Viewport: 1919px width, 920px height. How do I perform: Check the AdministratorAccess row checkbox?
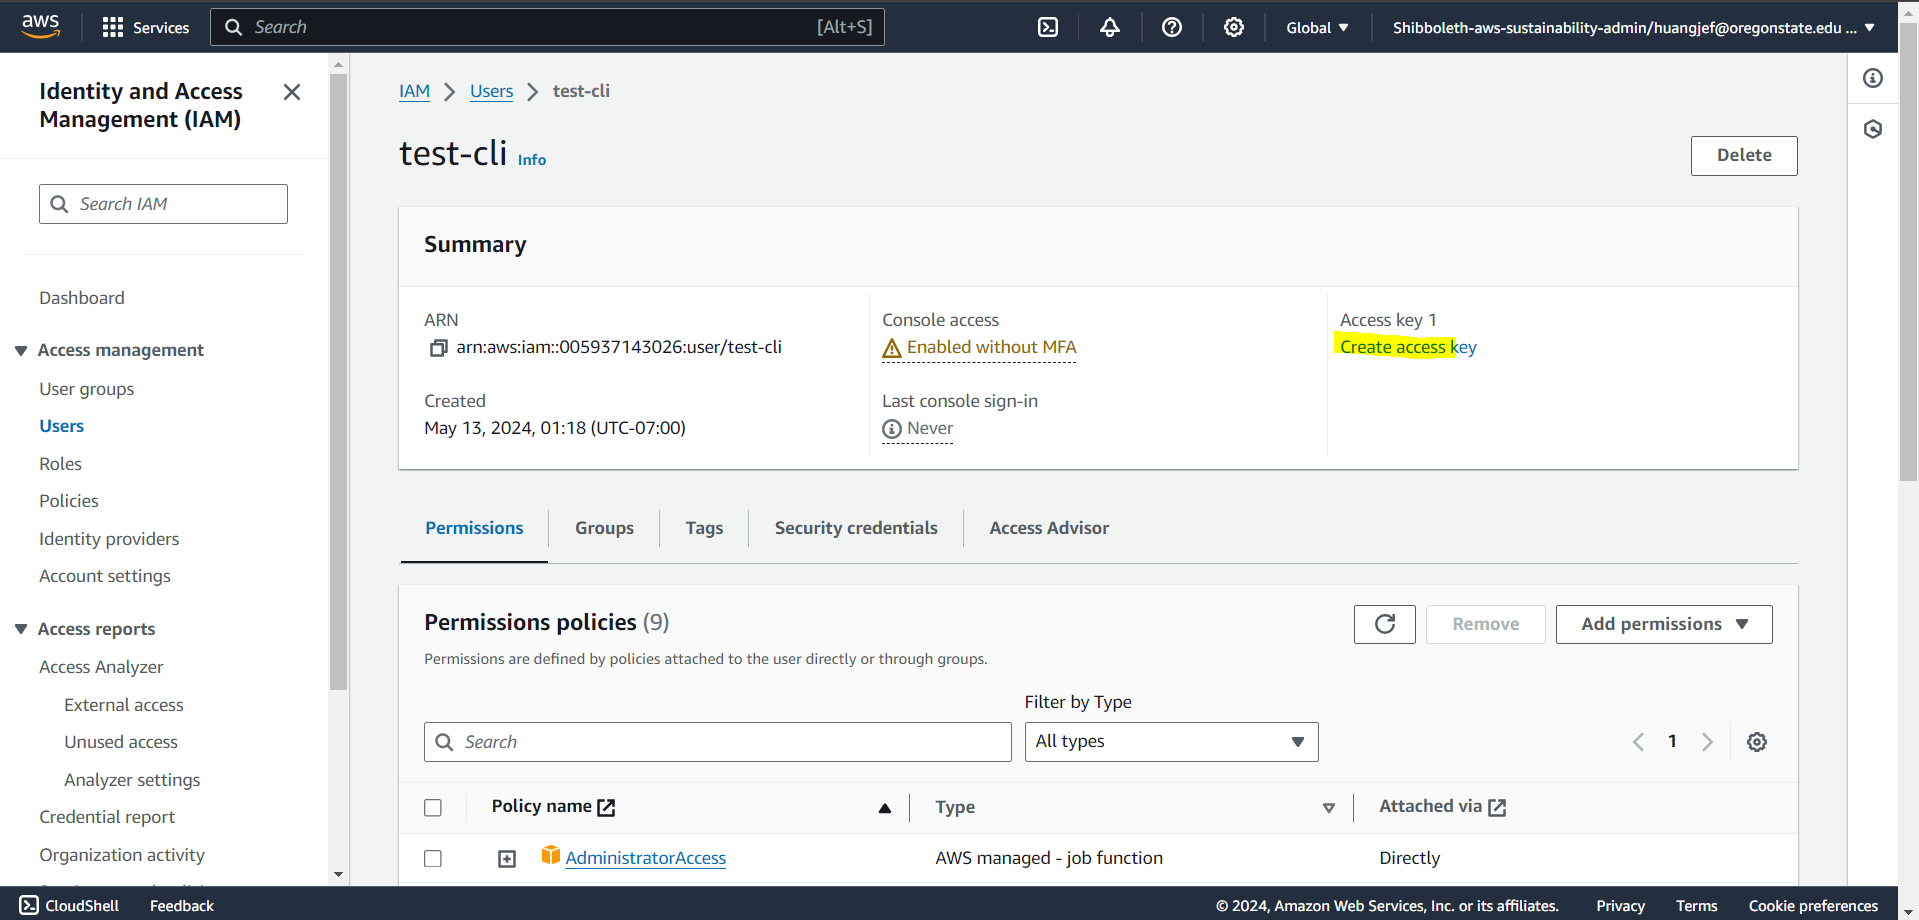coord(433,859)
